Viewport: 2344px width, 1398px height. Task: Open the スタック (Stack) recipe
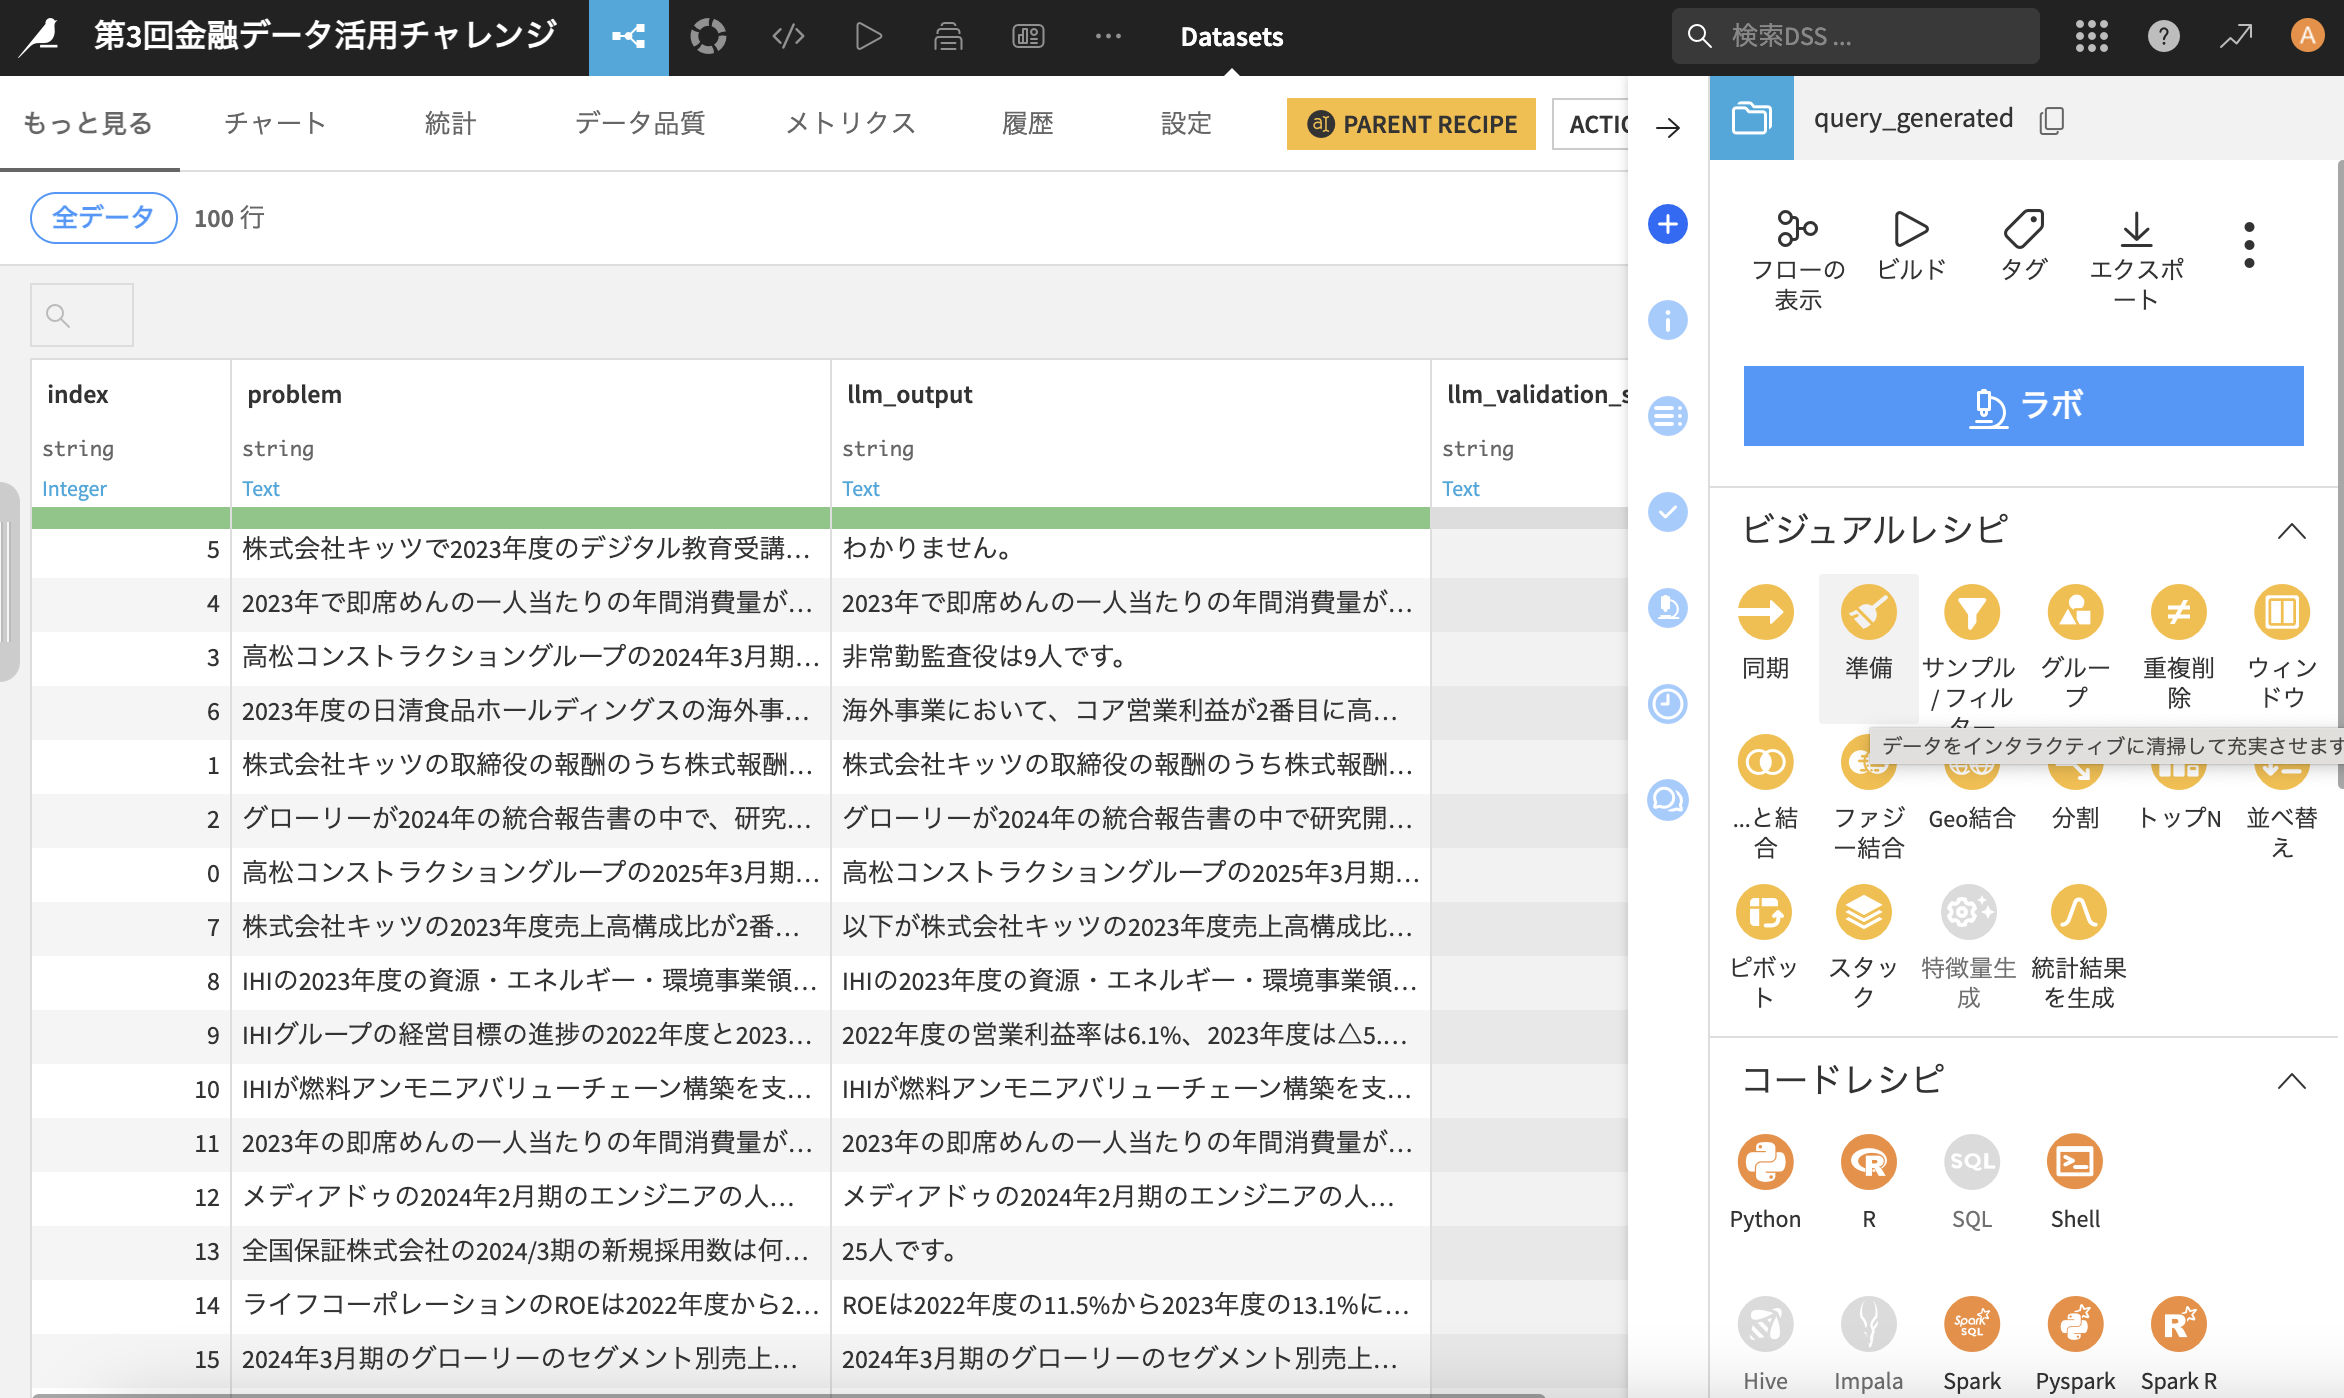[1863, 912]
